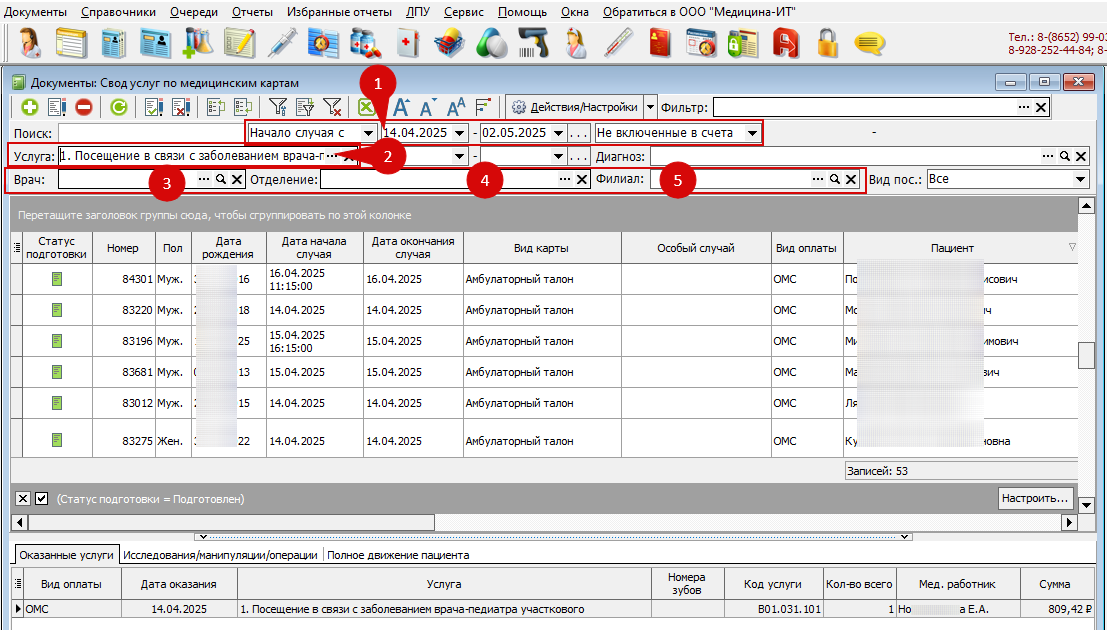Click the 'Действия/Настройки' button
This screenshot has width=1107, height=630.
click(x=574, y=107)
